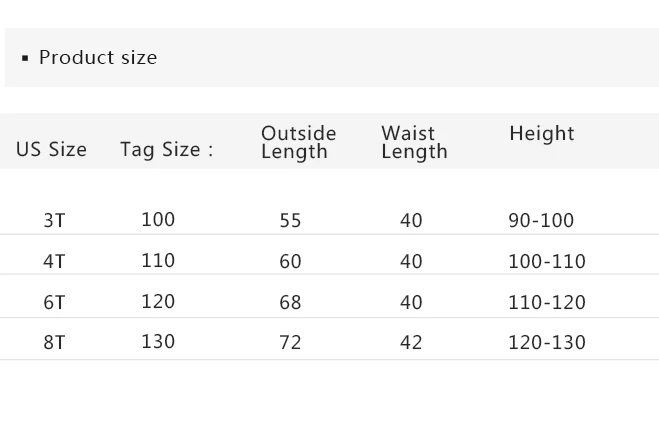
Task: Click the 3T US size cell
Action: [54, 220]
